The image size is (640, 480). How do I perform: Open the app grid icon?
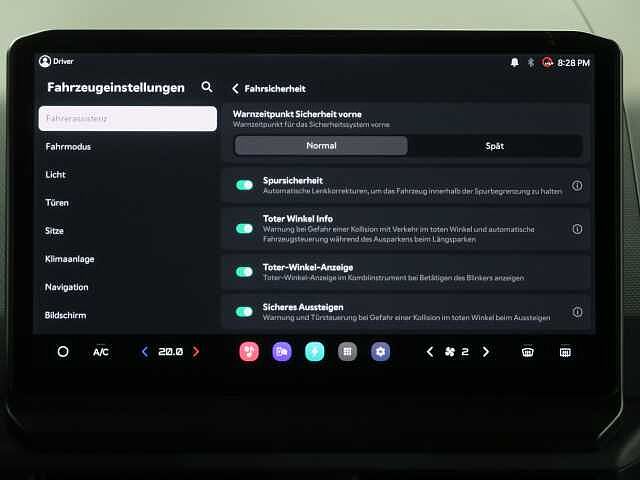click(347, 352)
